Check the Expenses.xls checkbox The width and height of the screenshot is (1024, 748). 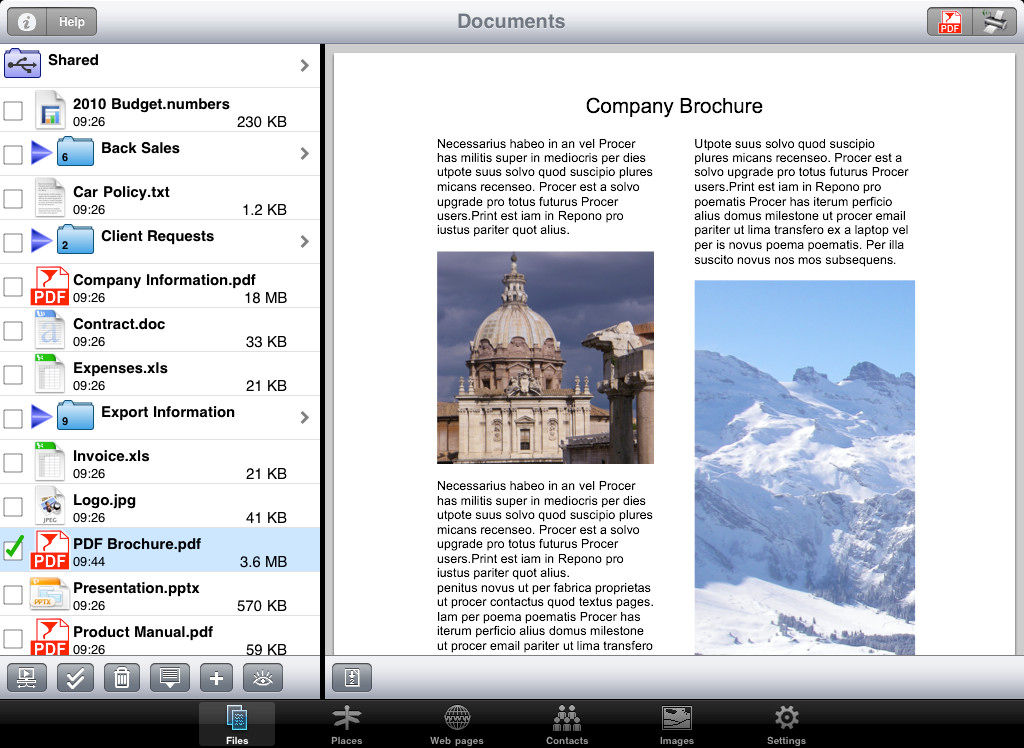[13, 374]
